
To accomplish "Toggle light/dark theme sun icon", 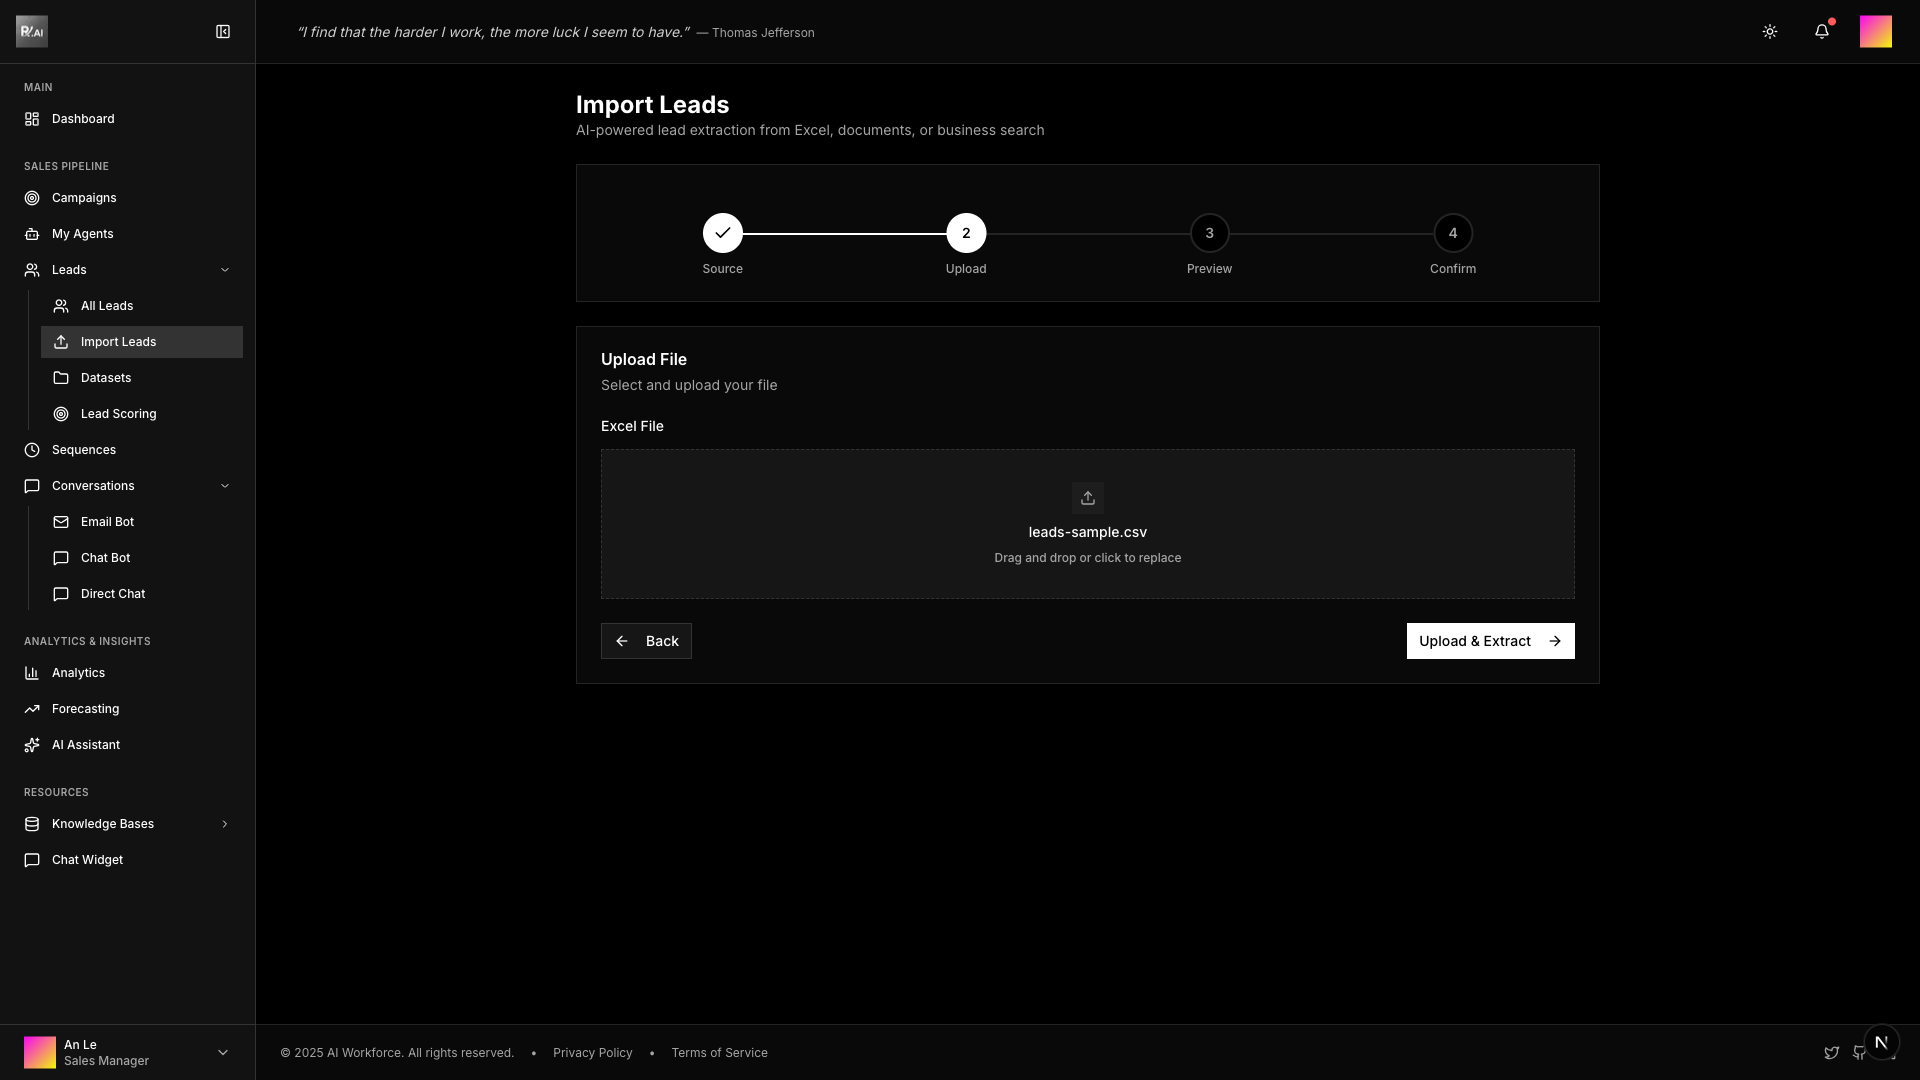I will click(x=1770, y=32).
